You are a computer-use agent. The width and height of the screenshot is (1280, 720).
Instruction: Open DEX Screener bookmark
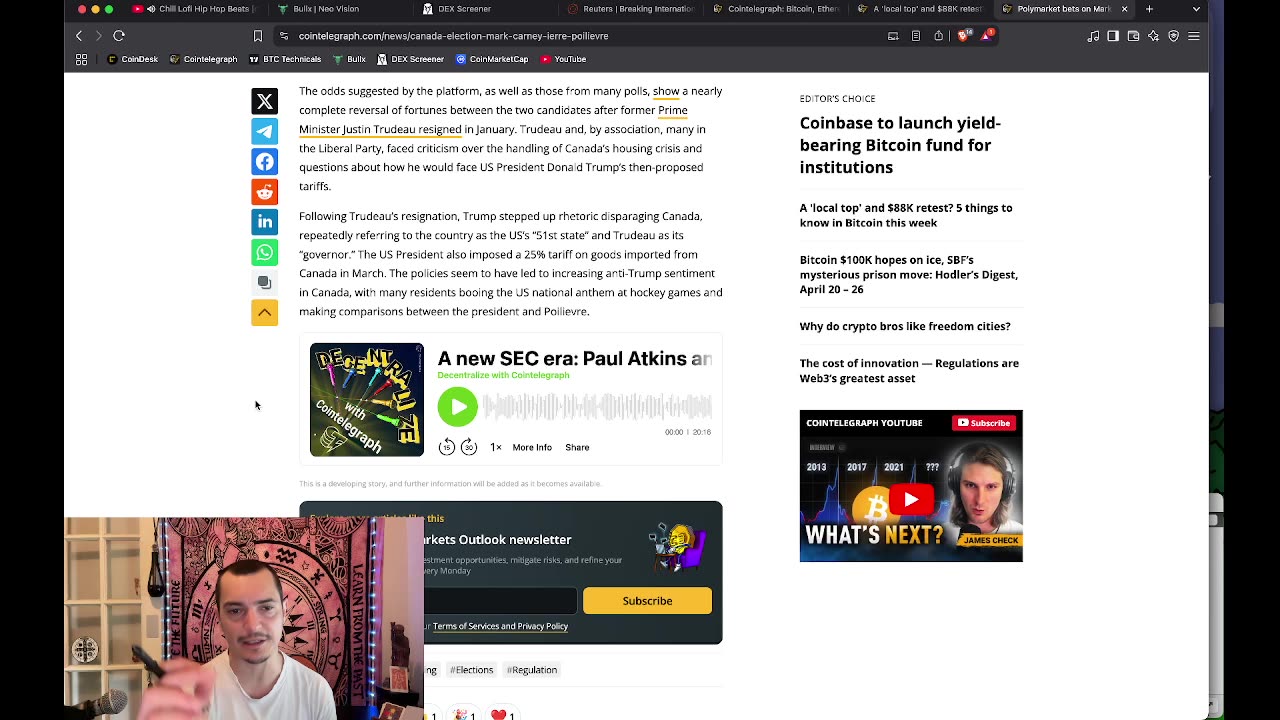[410, 59]
